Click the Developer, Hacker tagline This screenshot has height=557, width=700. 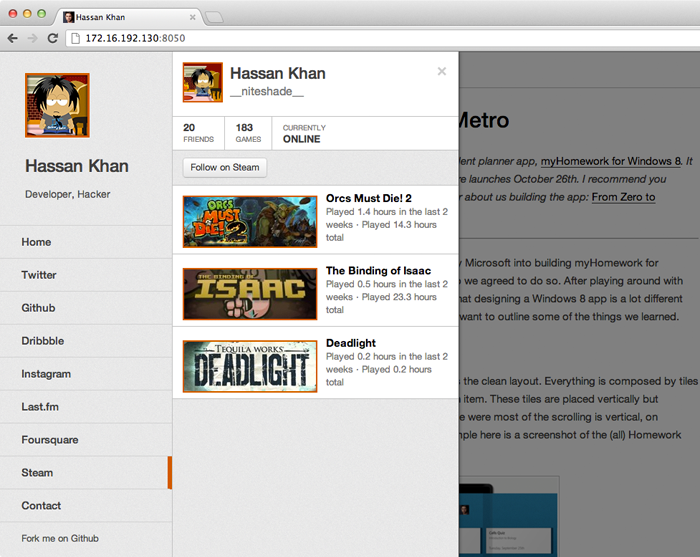[x=67, y=194]
